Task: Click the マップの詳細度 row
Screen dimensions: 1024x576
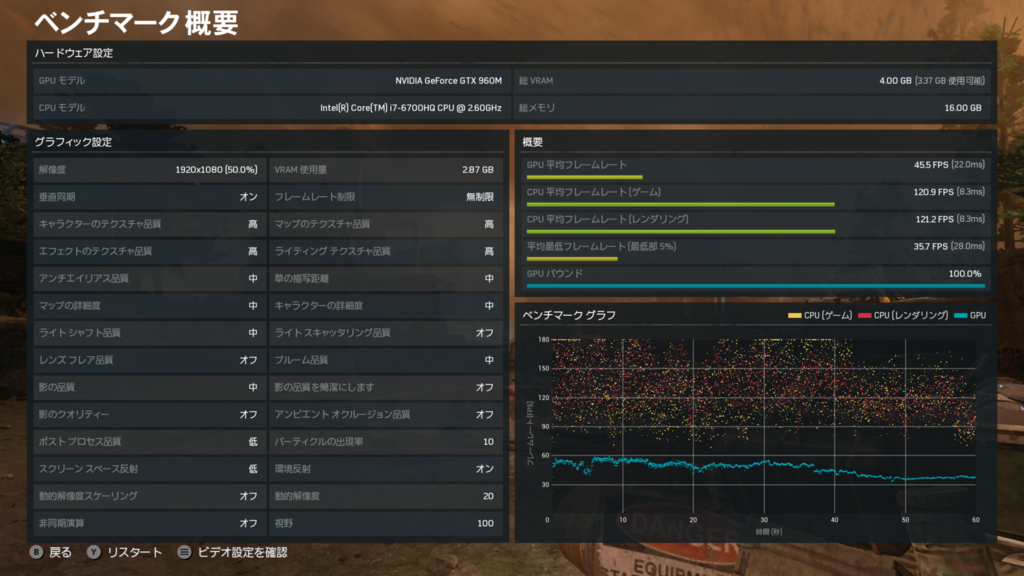Action: click(150, 306)
